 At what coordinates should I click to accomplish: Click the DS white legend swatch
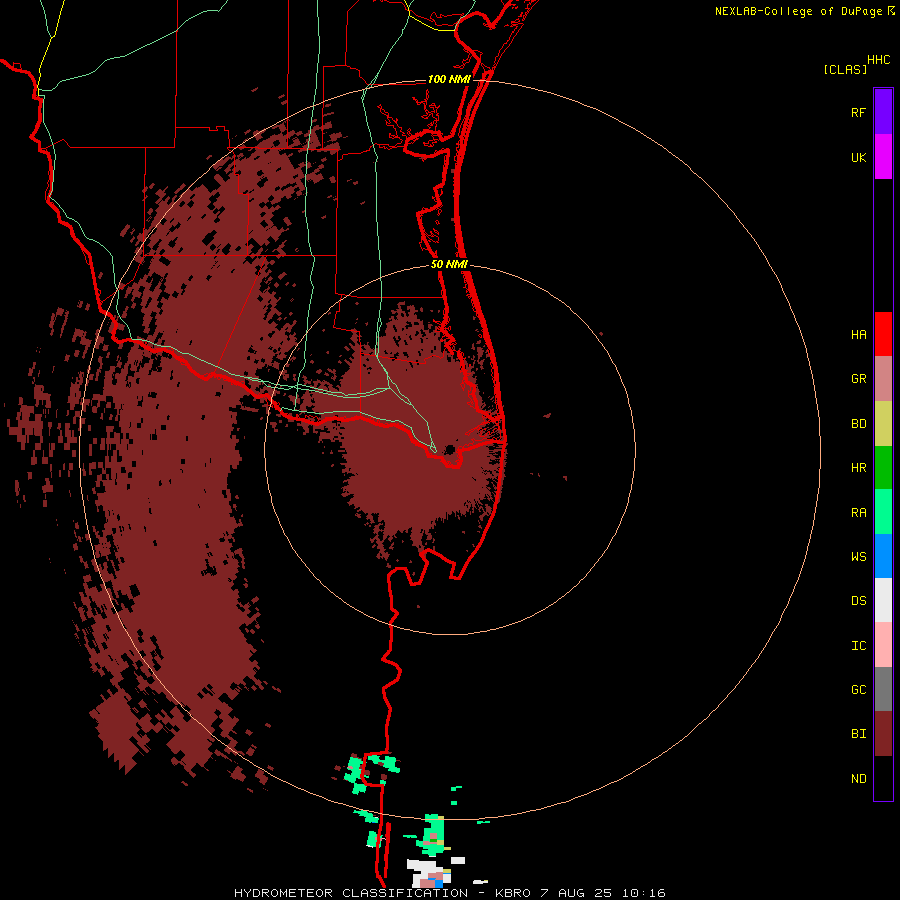[x=883, y=600]
